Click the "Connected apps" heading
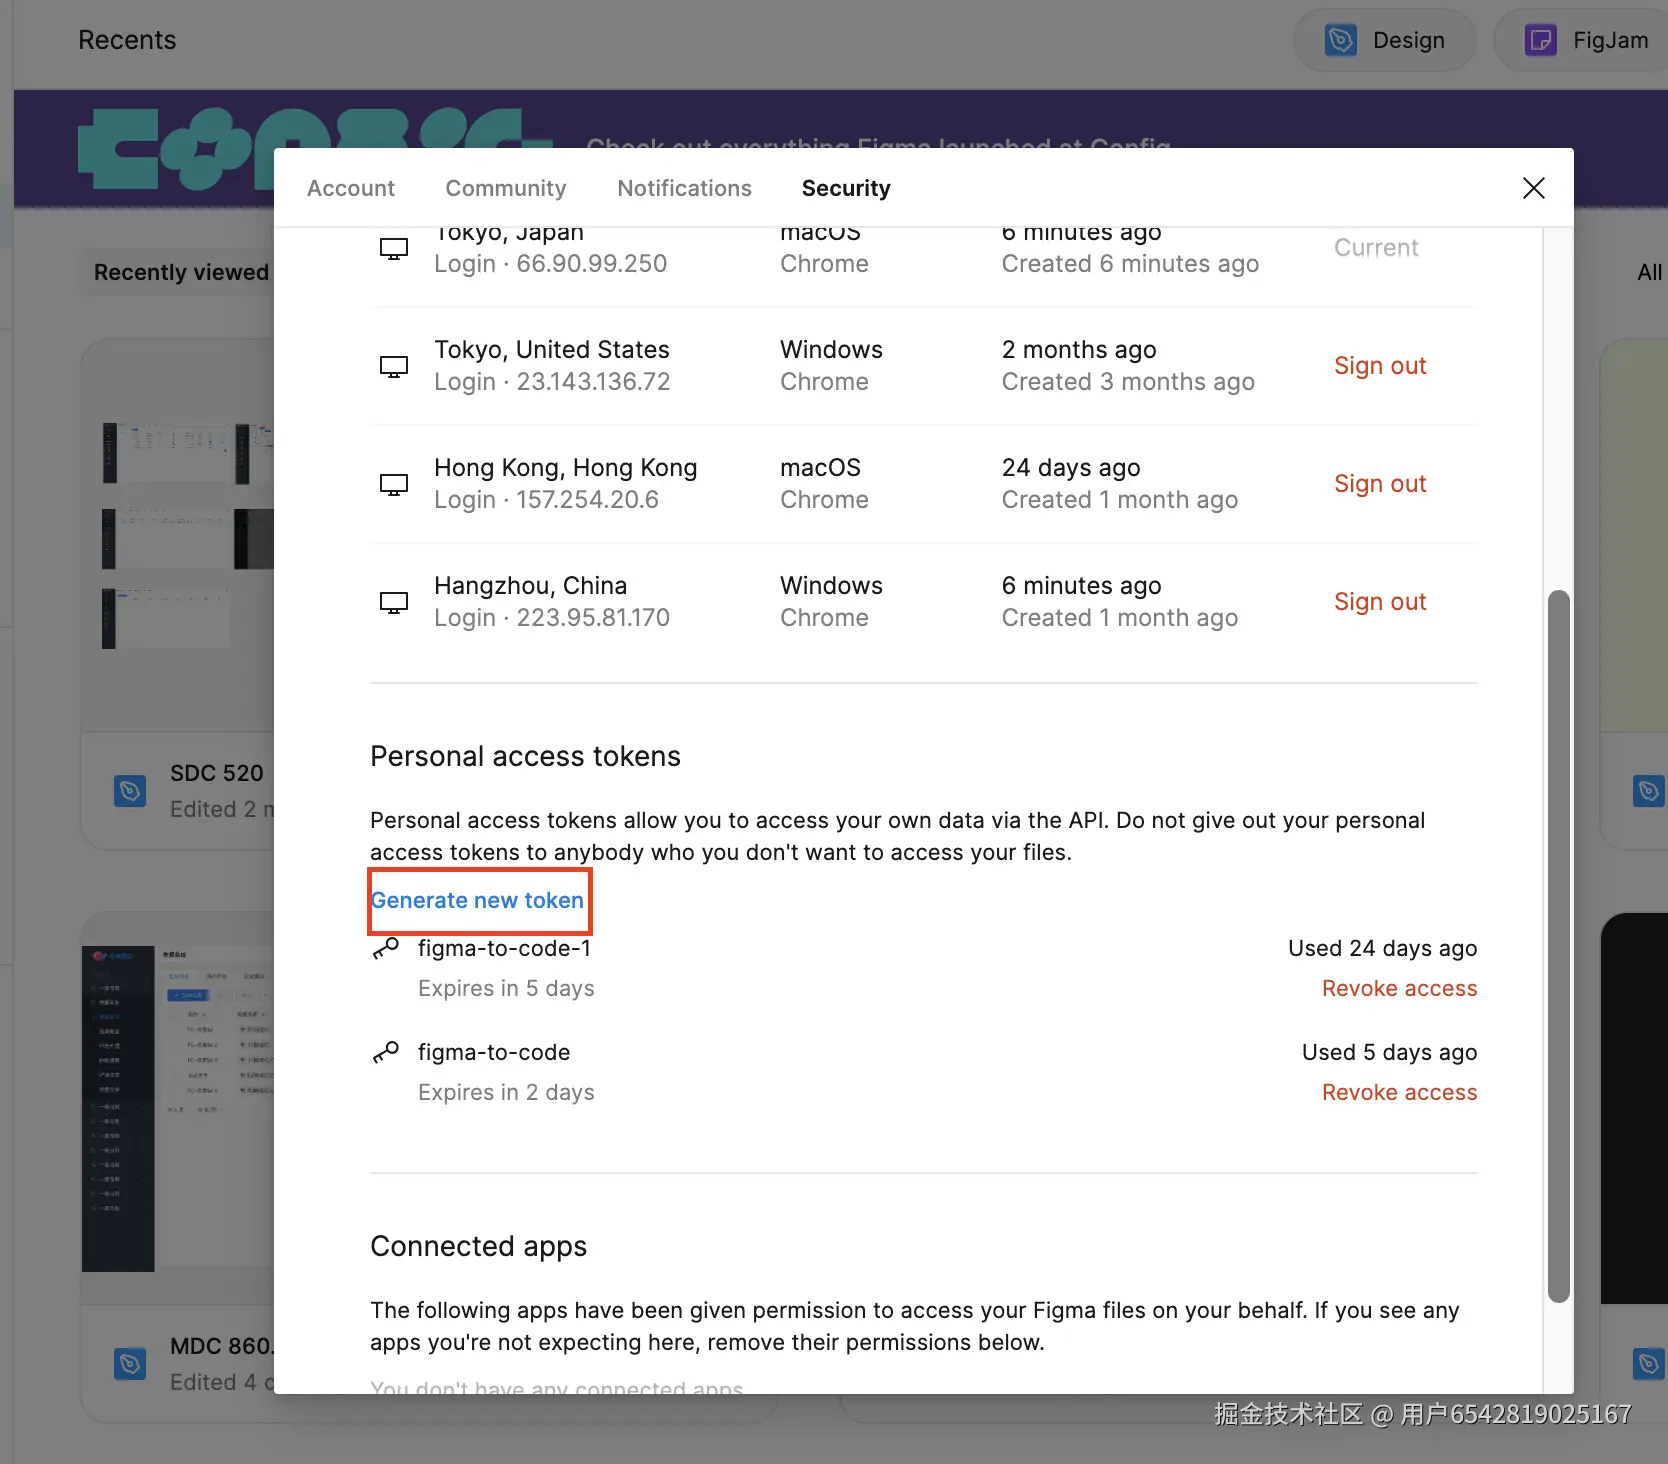This screenshot has height=1464, width=1668. coord(478,1246)
